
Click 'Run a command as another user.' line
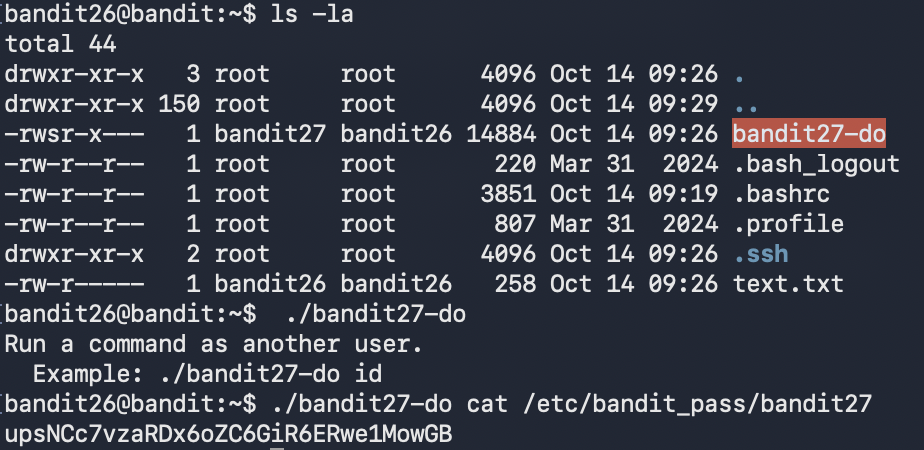pos(214,345)
